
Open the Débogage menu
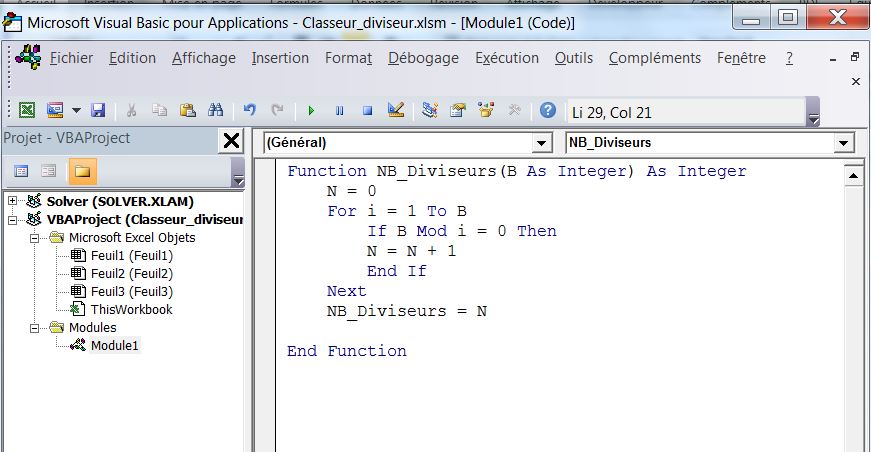click(x=423, y=58)
